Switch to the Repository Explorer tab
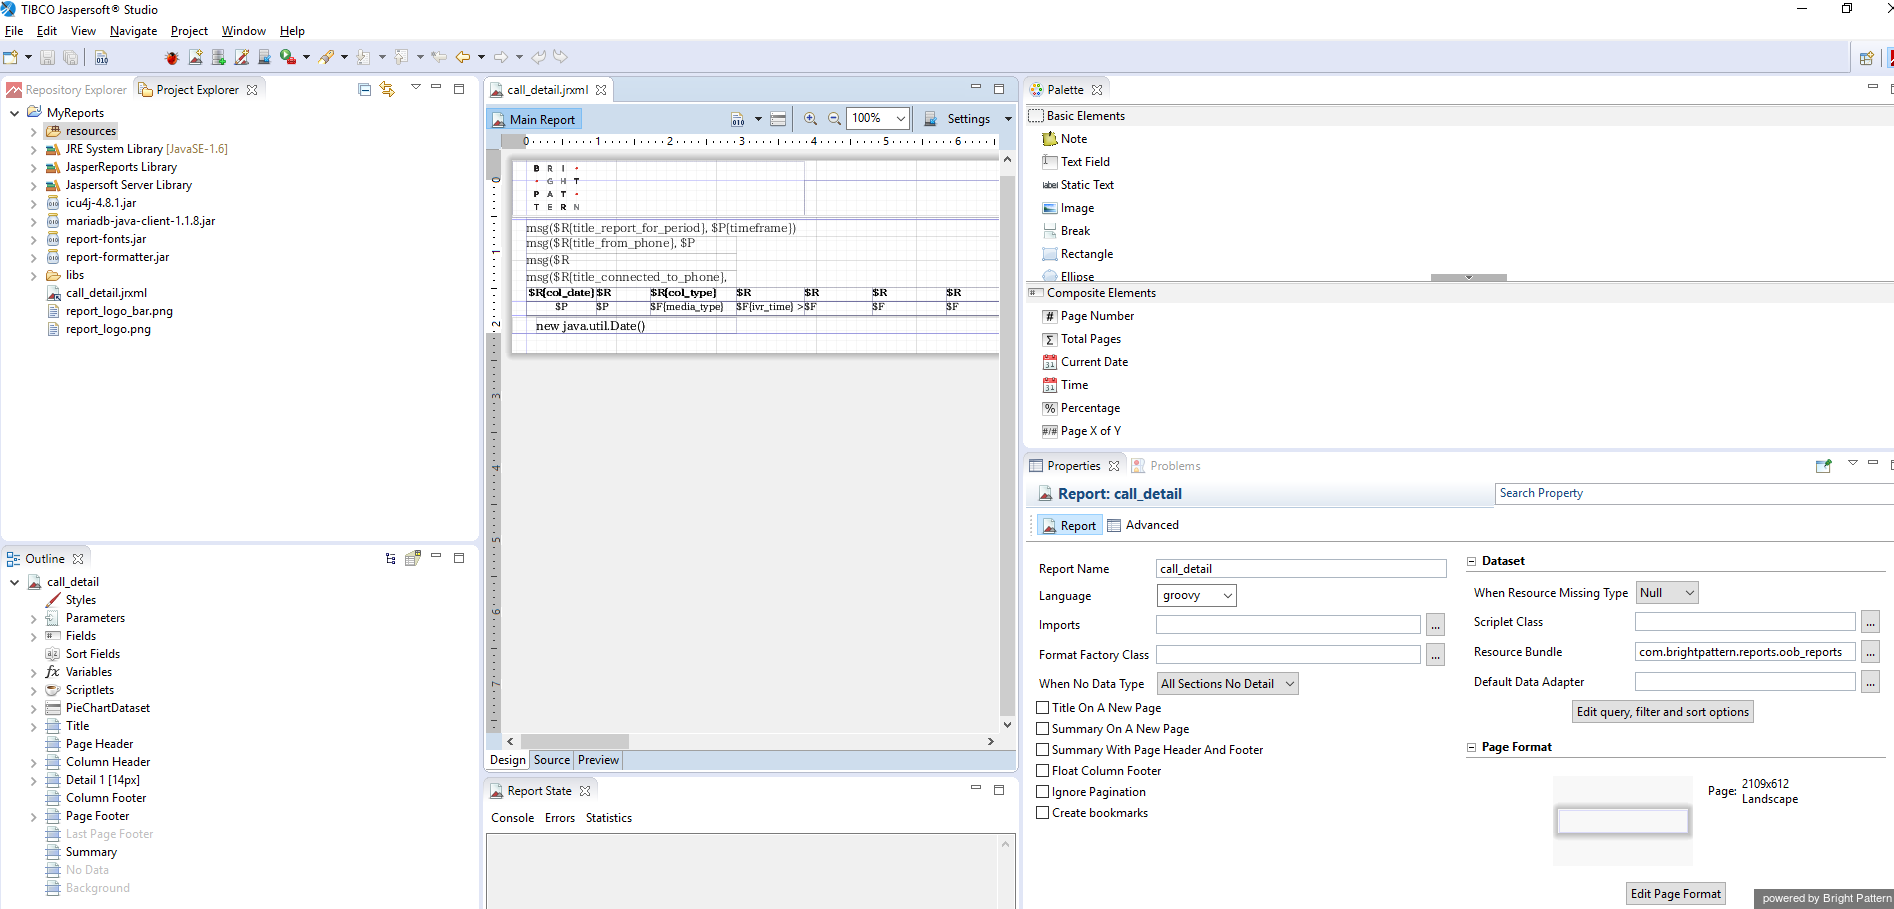This screenshot has width=1894, height=909. click(66, 90)
